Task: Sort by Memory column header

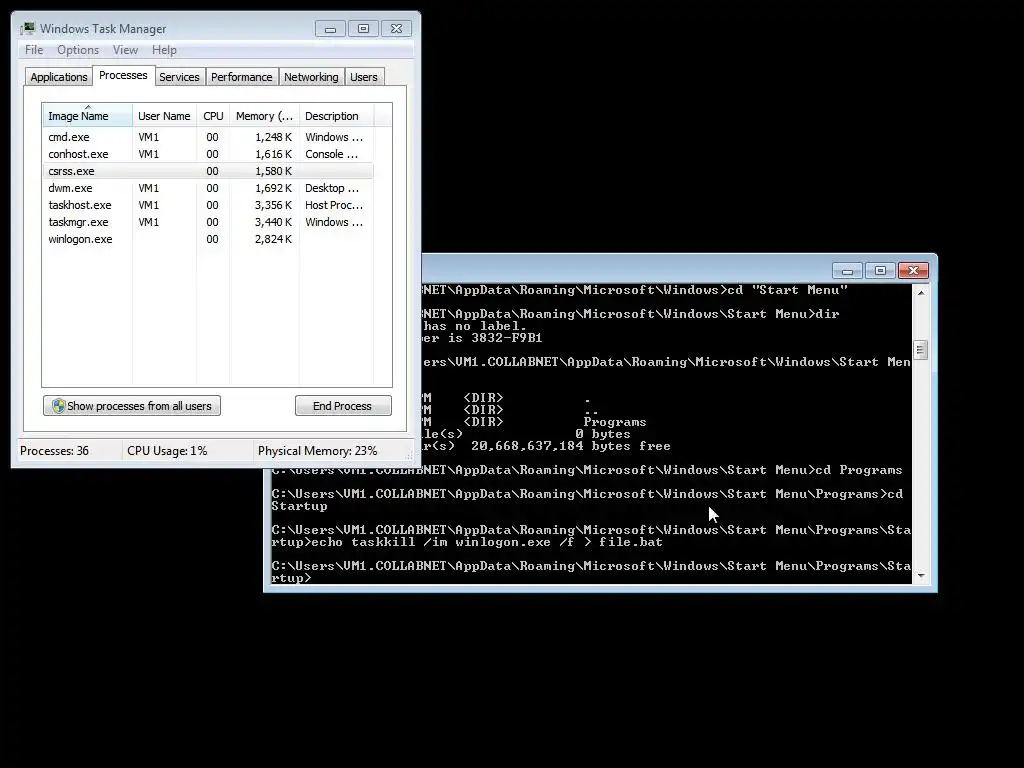Action: coord(264,116)
